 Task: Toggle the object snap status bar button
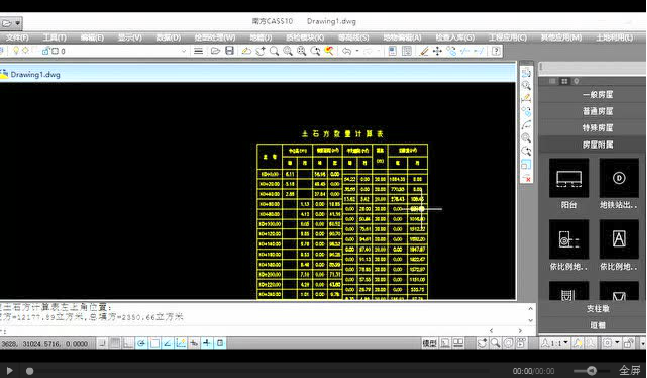point(155,343)
